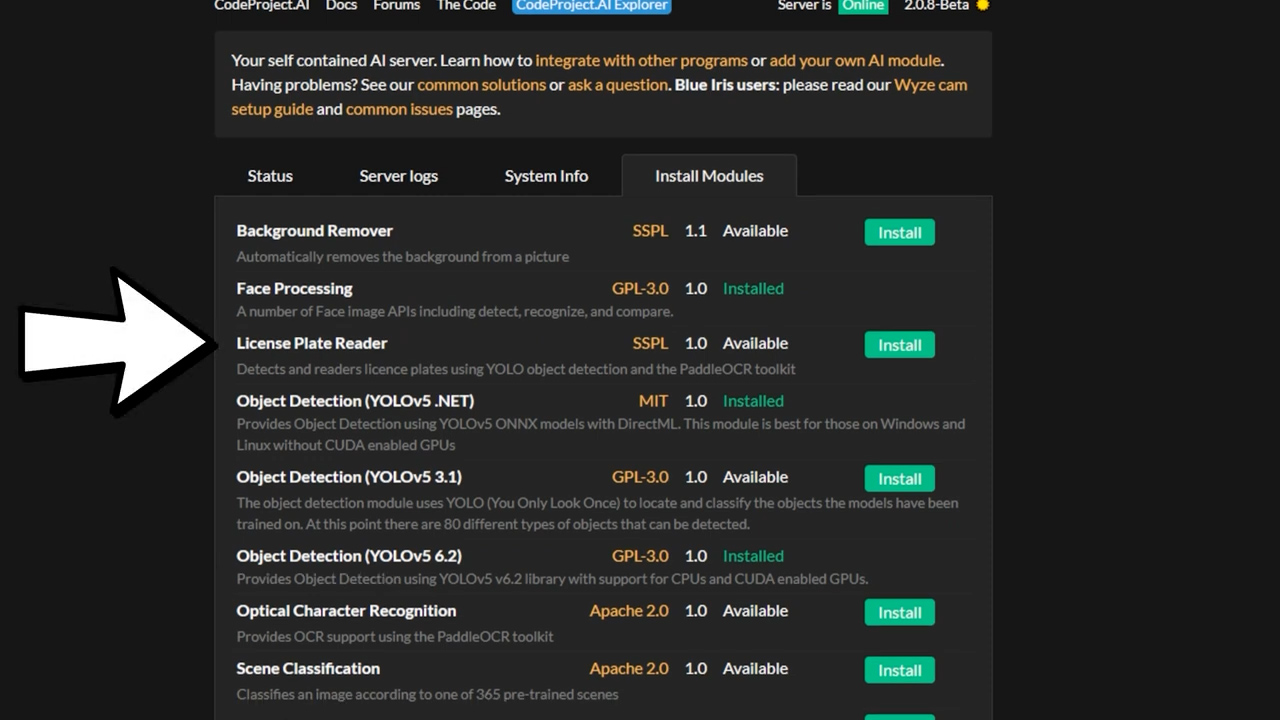This screenshot has height=720, width=1280.
Task: Open CodeProject.AI Explorer
Action: coord(592,5)
